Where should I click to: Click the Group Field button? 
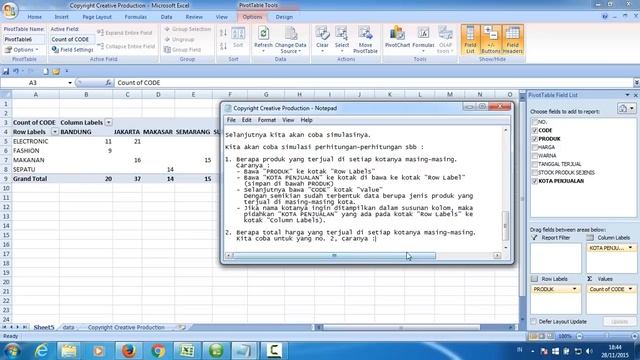[x=182, y=49]
